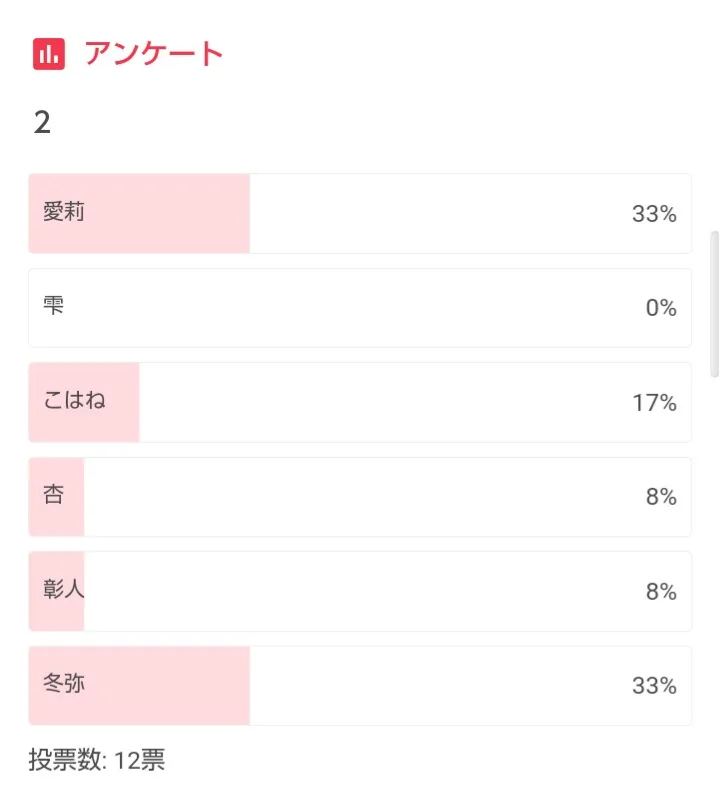Vote for the 冬弥 option label
Viewport: 720px width, 799px height.
pos(64,685)
